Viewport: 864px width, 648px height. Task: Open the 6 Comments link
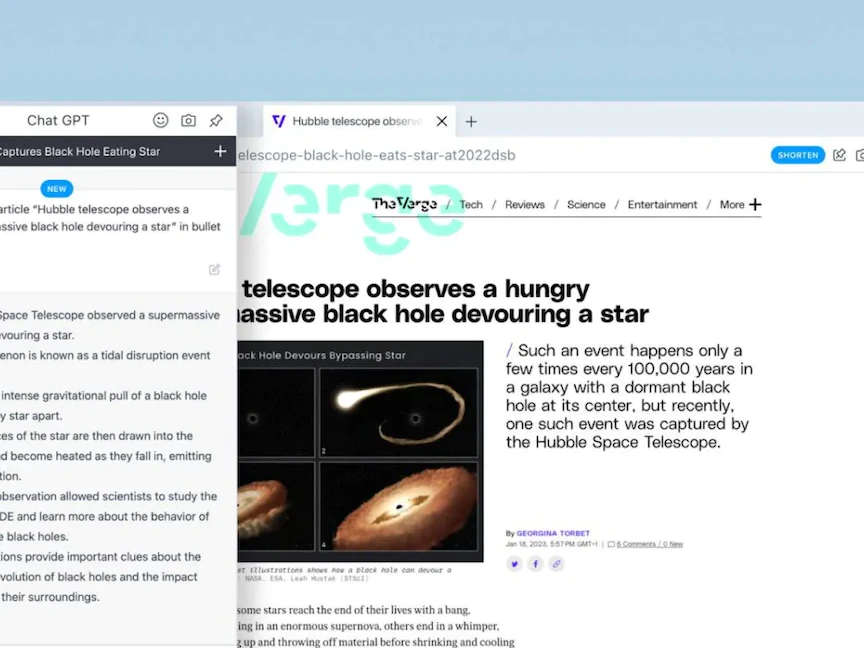636,544
